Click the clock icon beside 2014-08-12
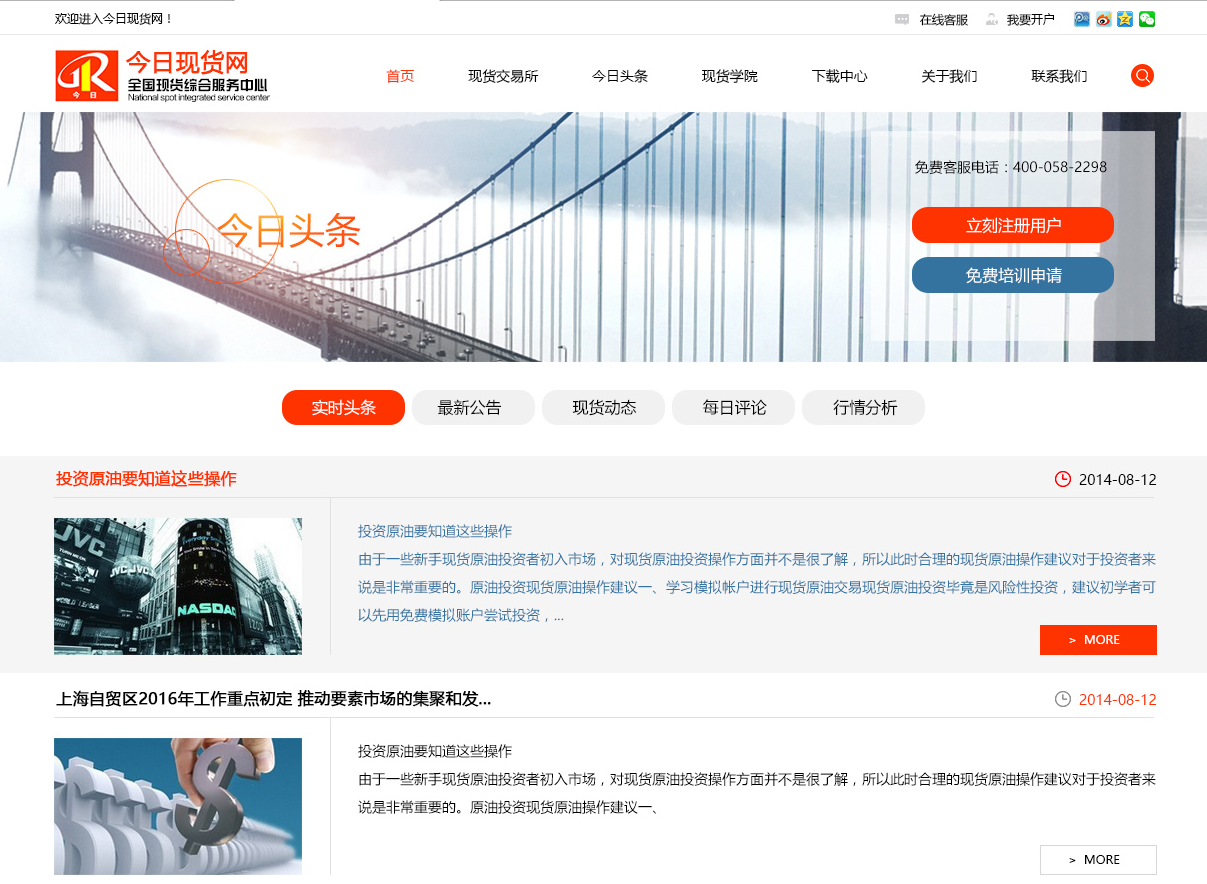The height and width of the screenshot is (884, 1207). (1062, 479)
